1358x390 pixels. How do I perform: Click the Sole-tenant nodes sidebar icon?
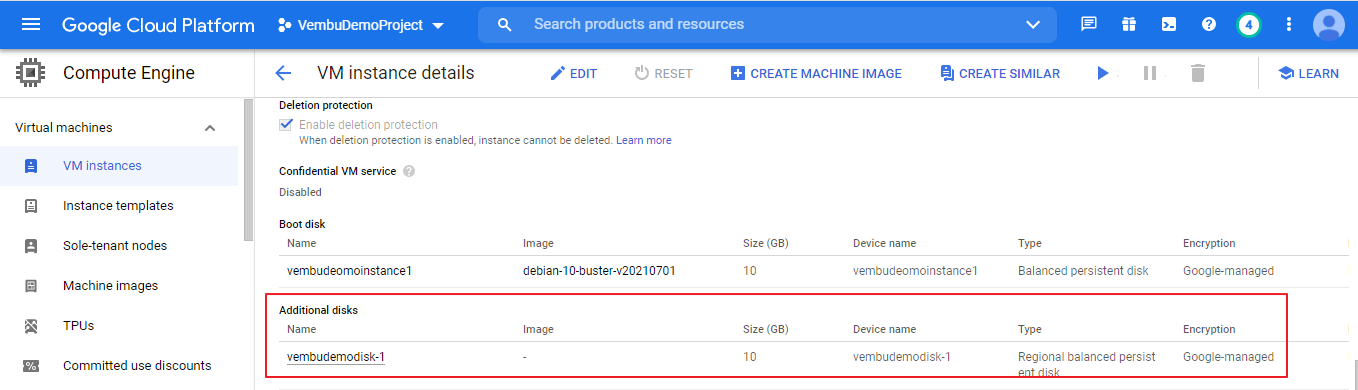tap(31, 246)
